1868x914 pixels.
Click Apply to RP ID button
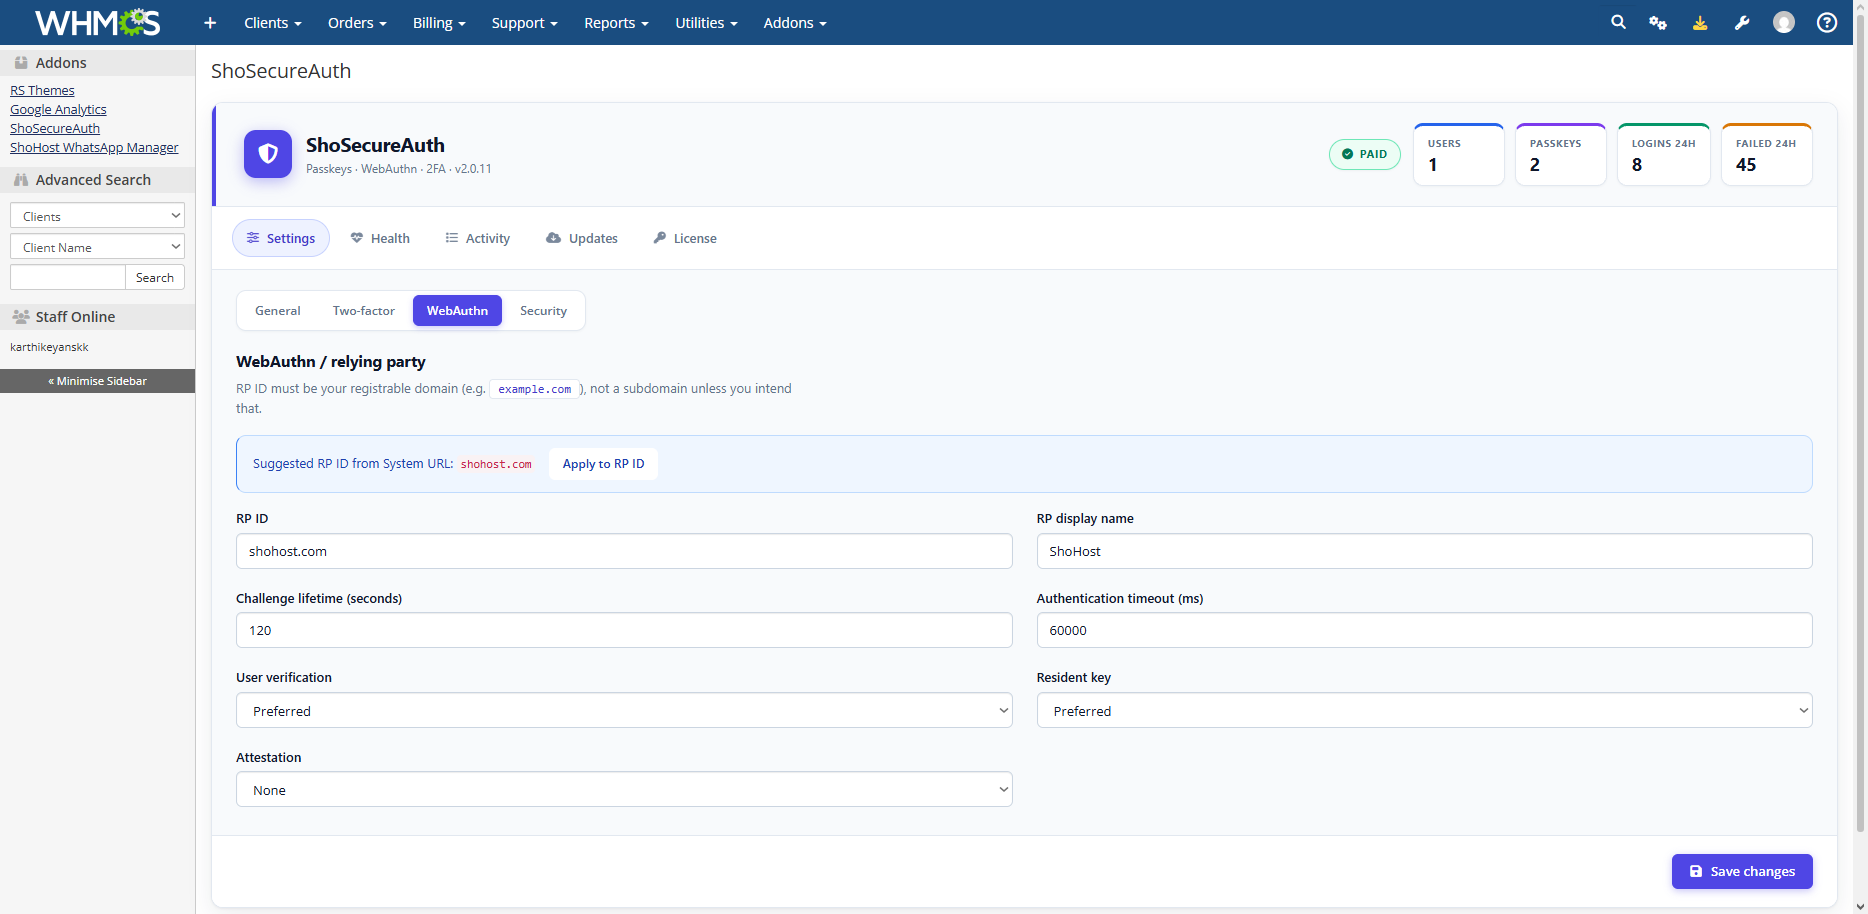pyautogui.click(x=604, y=464)
